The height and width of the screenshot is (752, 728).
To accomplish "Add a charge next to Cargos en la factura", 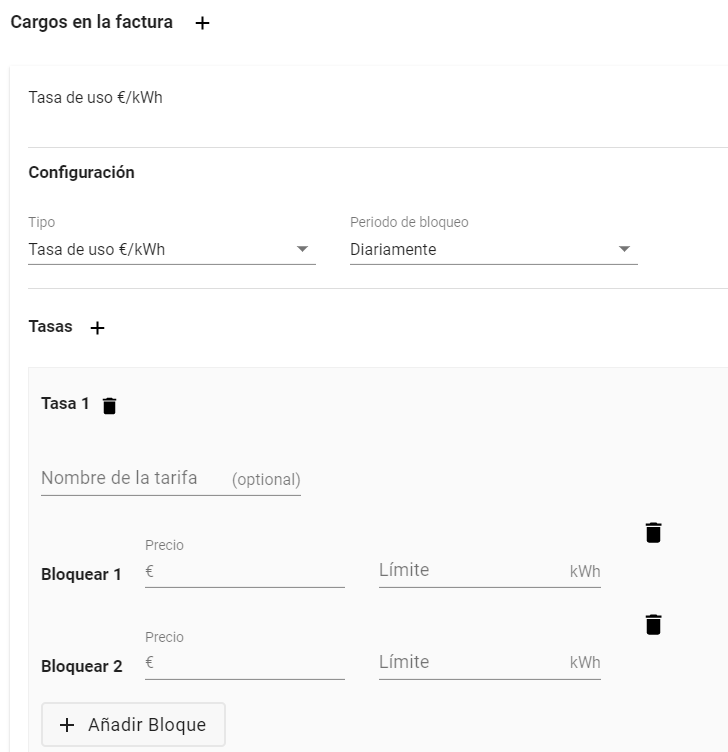I will click(x=202, y=23).
